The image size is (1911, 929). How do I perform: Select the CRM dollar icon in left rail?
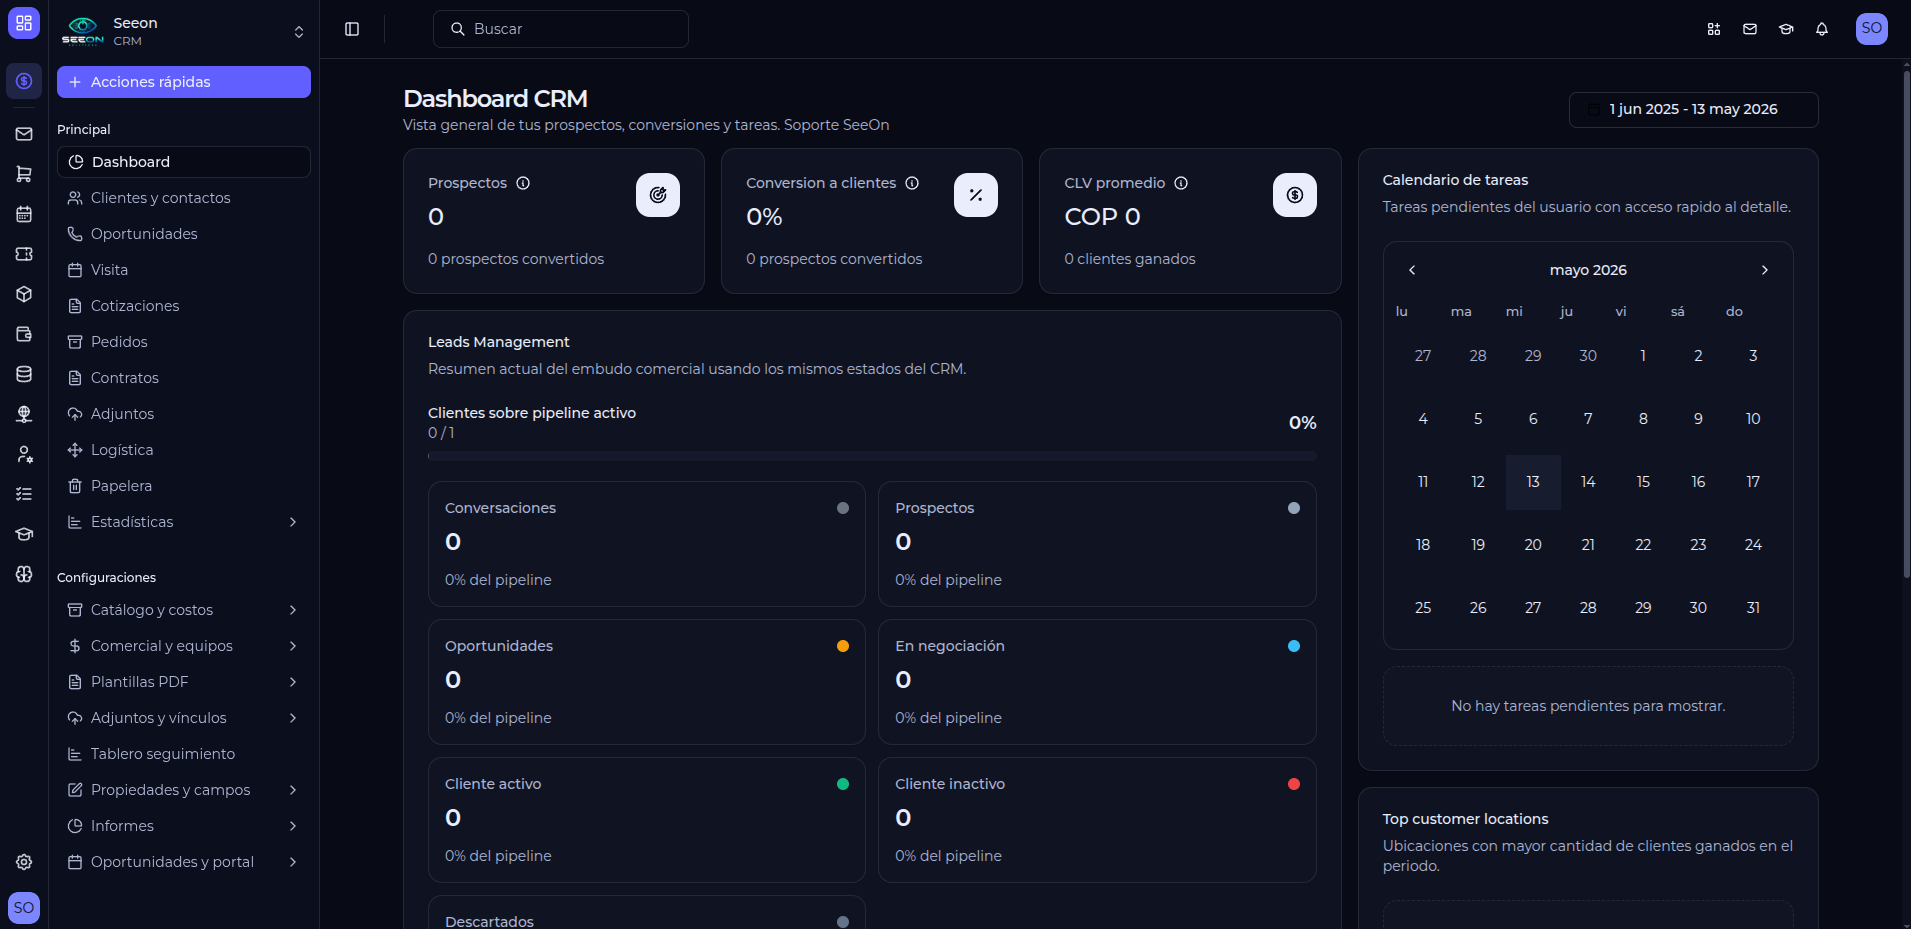click(x=24, y=81)
